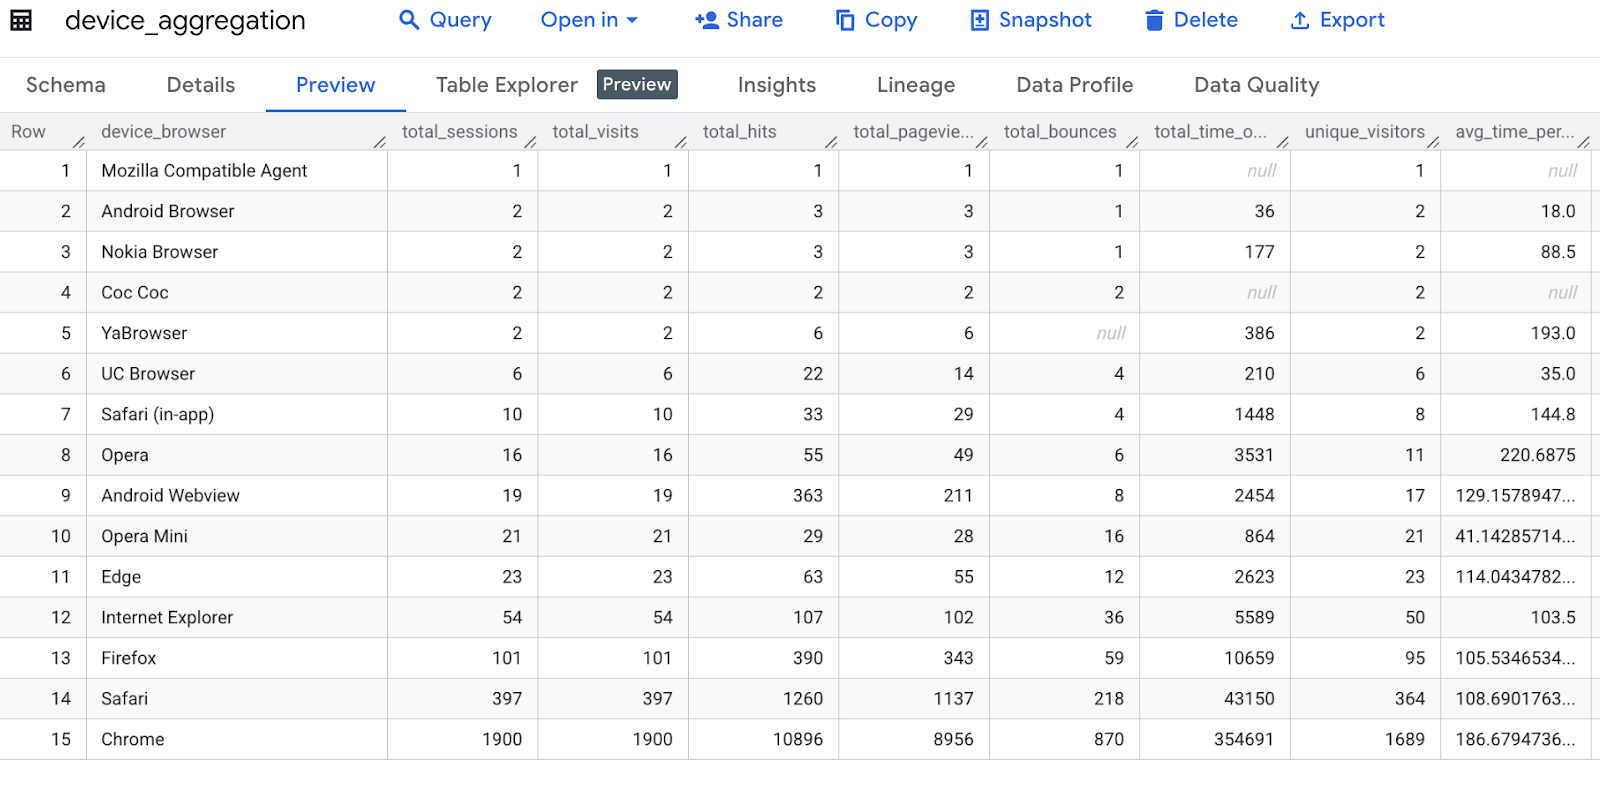Viewport: 1600px width, 794px height.
Task: Click the Snapshot icon
Action: 980,20
